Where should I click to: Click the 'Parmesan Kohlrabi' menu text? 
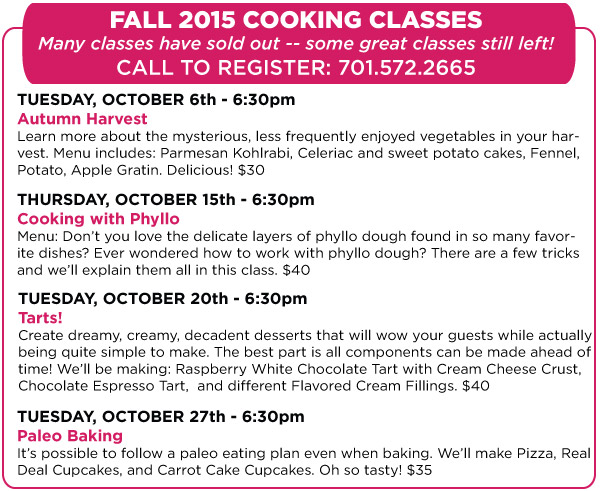(226, 153)
